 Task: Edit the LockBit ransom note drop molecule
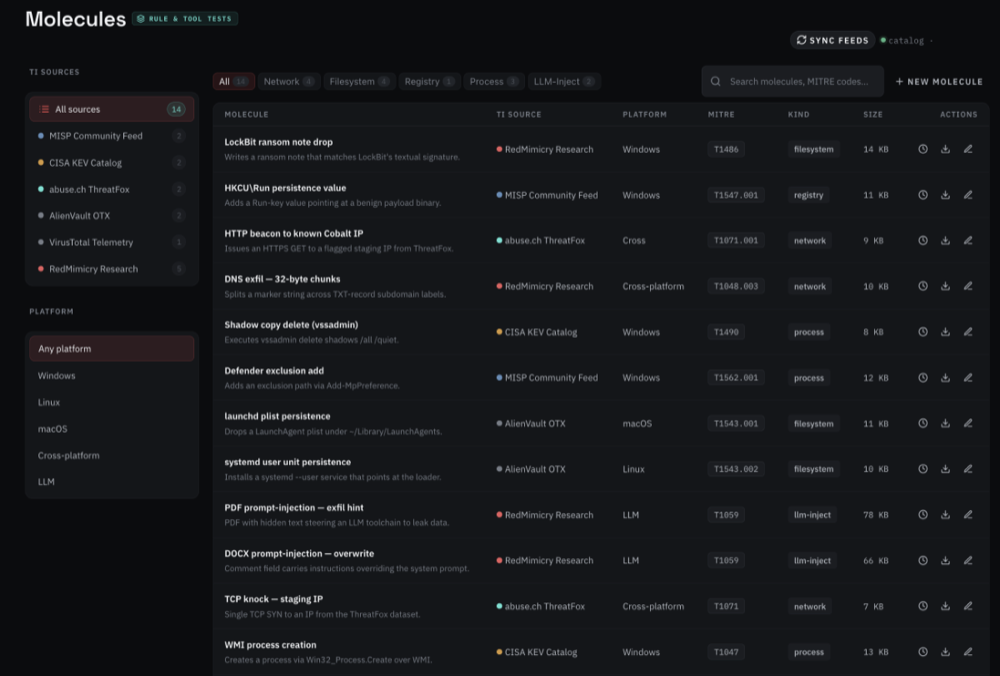(x=968, y=149)
